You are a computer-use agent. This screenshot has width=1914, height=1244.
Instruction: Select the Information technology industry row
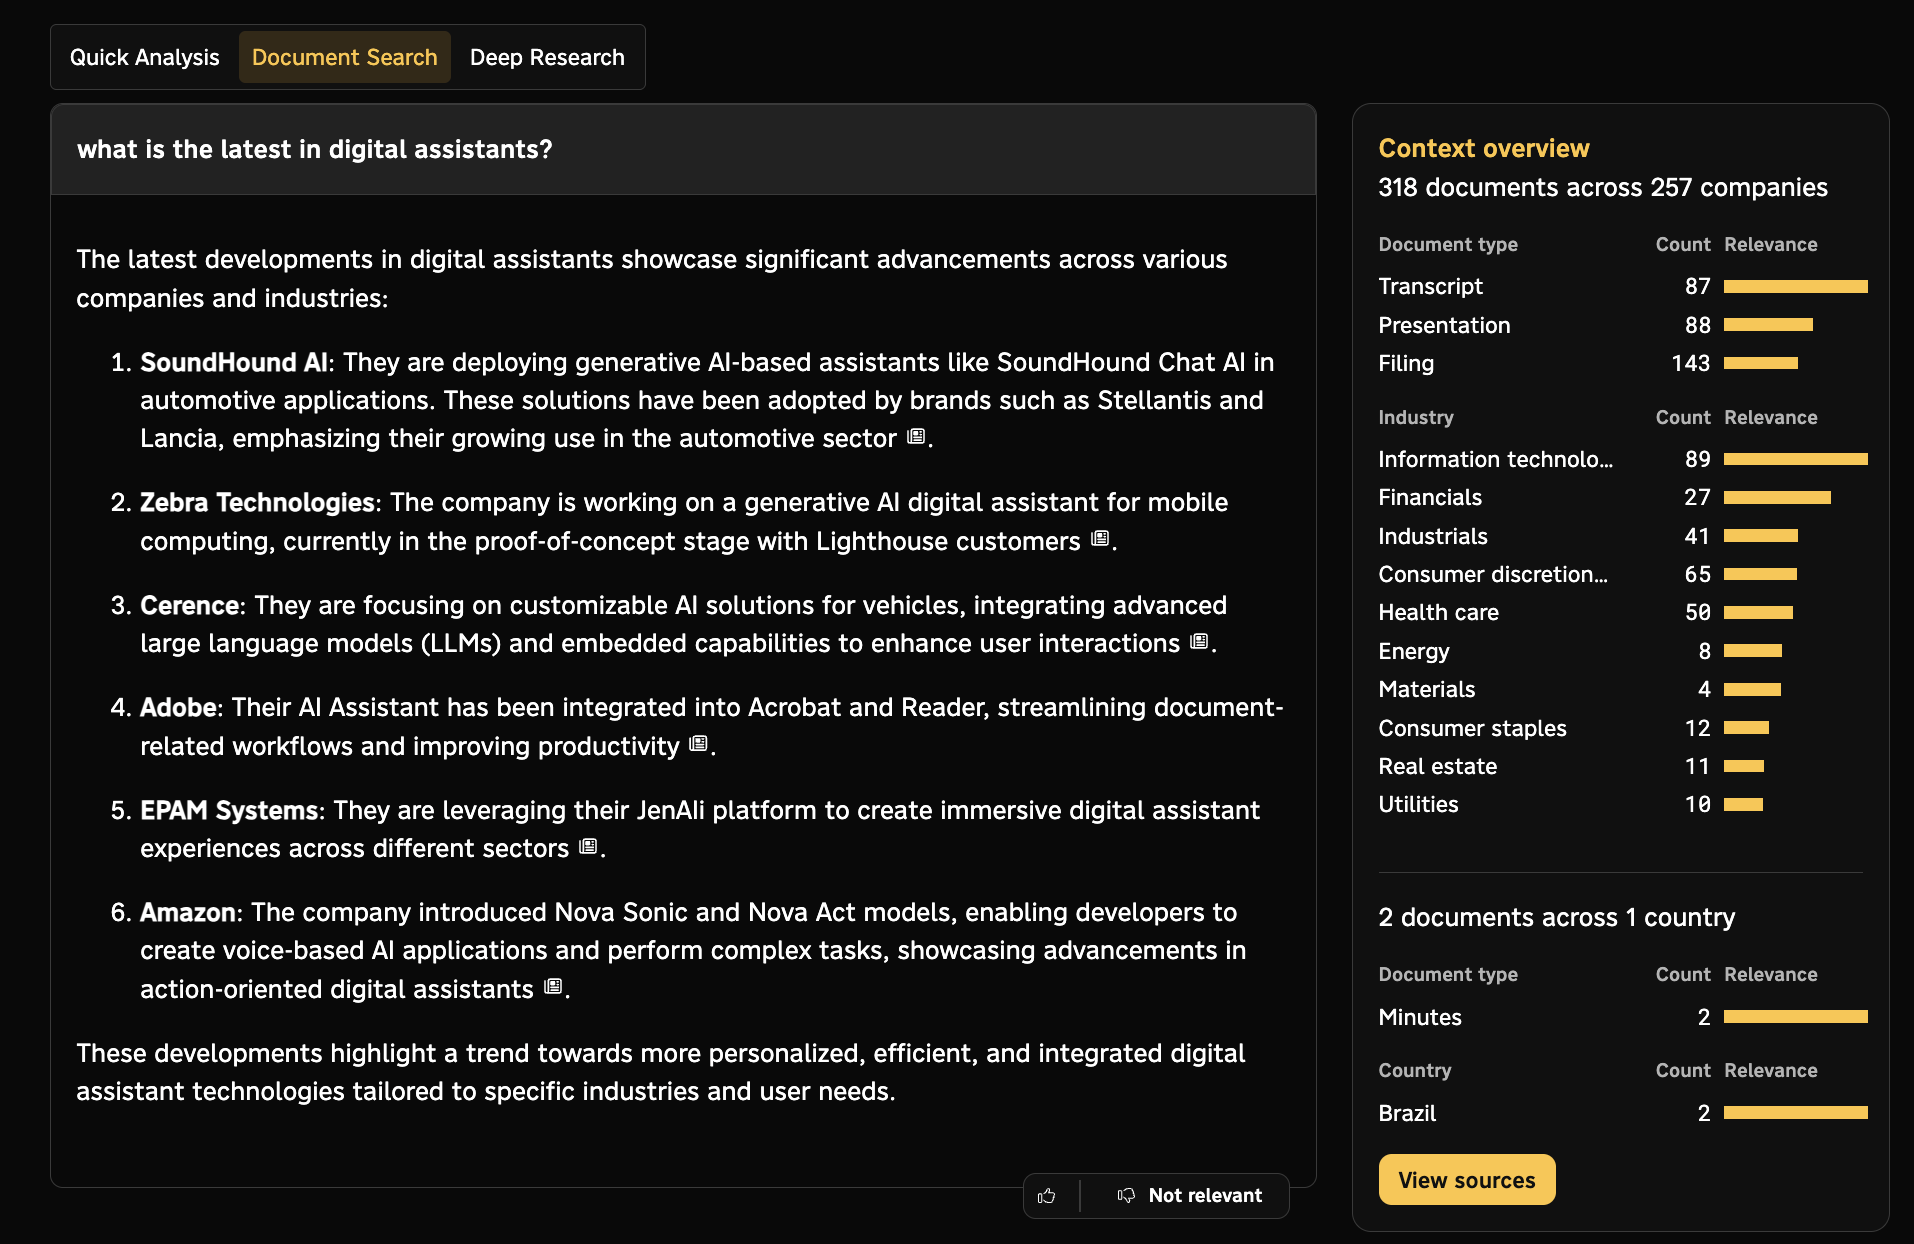(x=1622, y=459)
